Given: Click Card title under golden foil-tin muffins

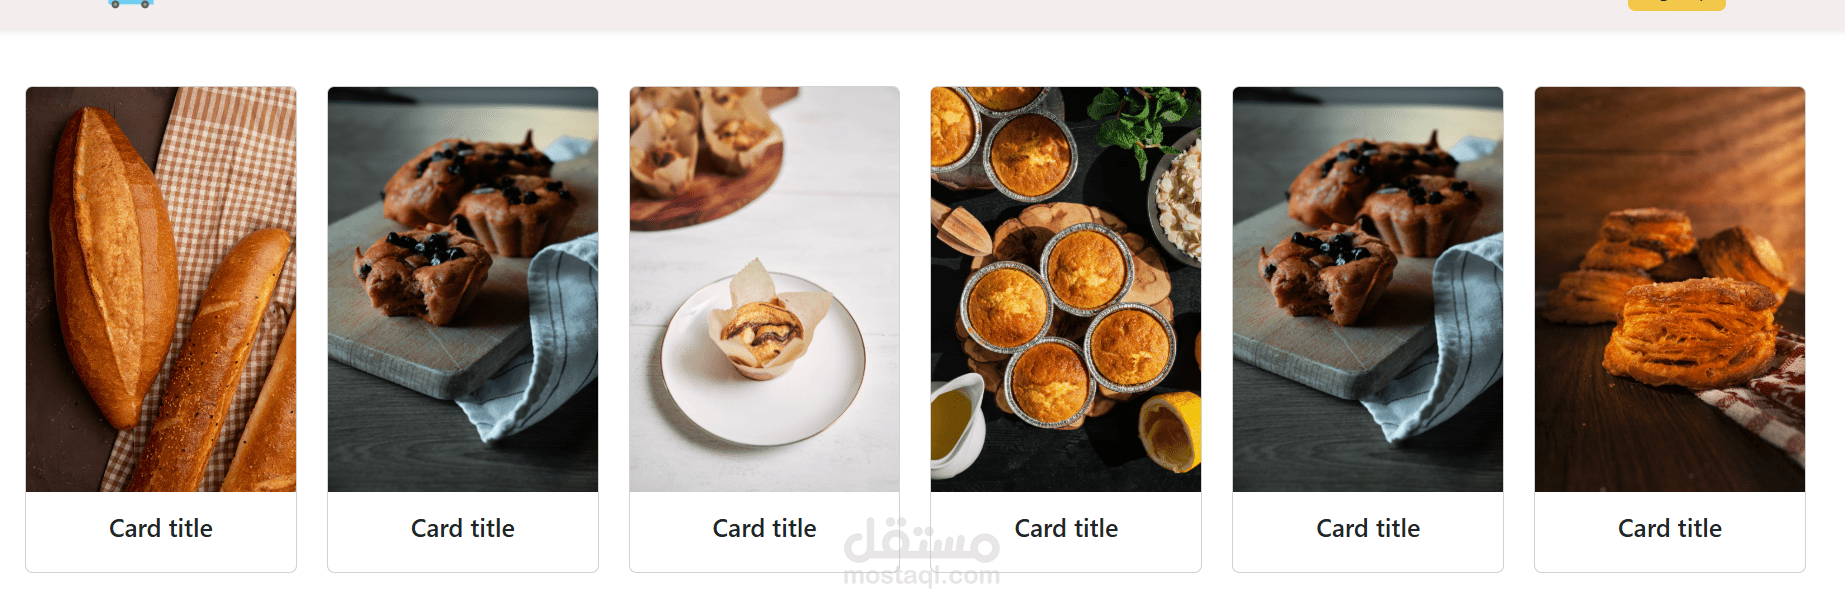Looking at the screenshot, I should click(x=1066, y=528).
